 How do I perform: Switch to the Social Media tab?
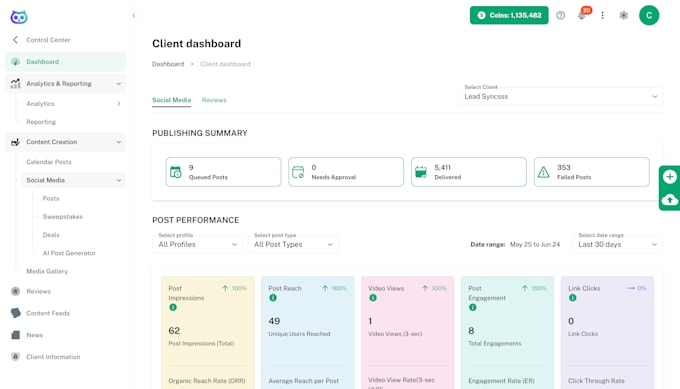(171, 100)
